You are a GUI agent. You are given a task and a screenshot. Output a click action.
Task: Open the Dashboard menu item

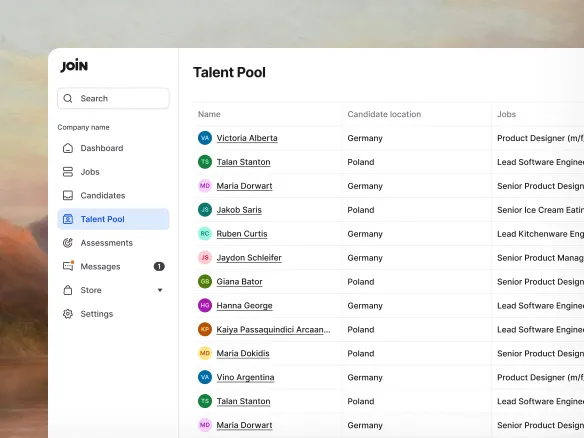tap(113, 148)
